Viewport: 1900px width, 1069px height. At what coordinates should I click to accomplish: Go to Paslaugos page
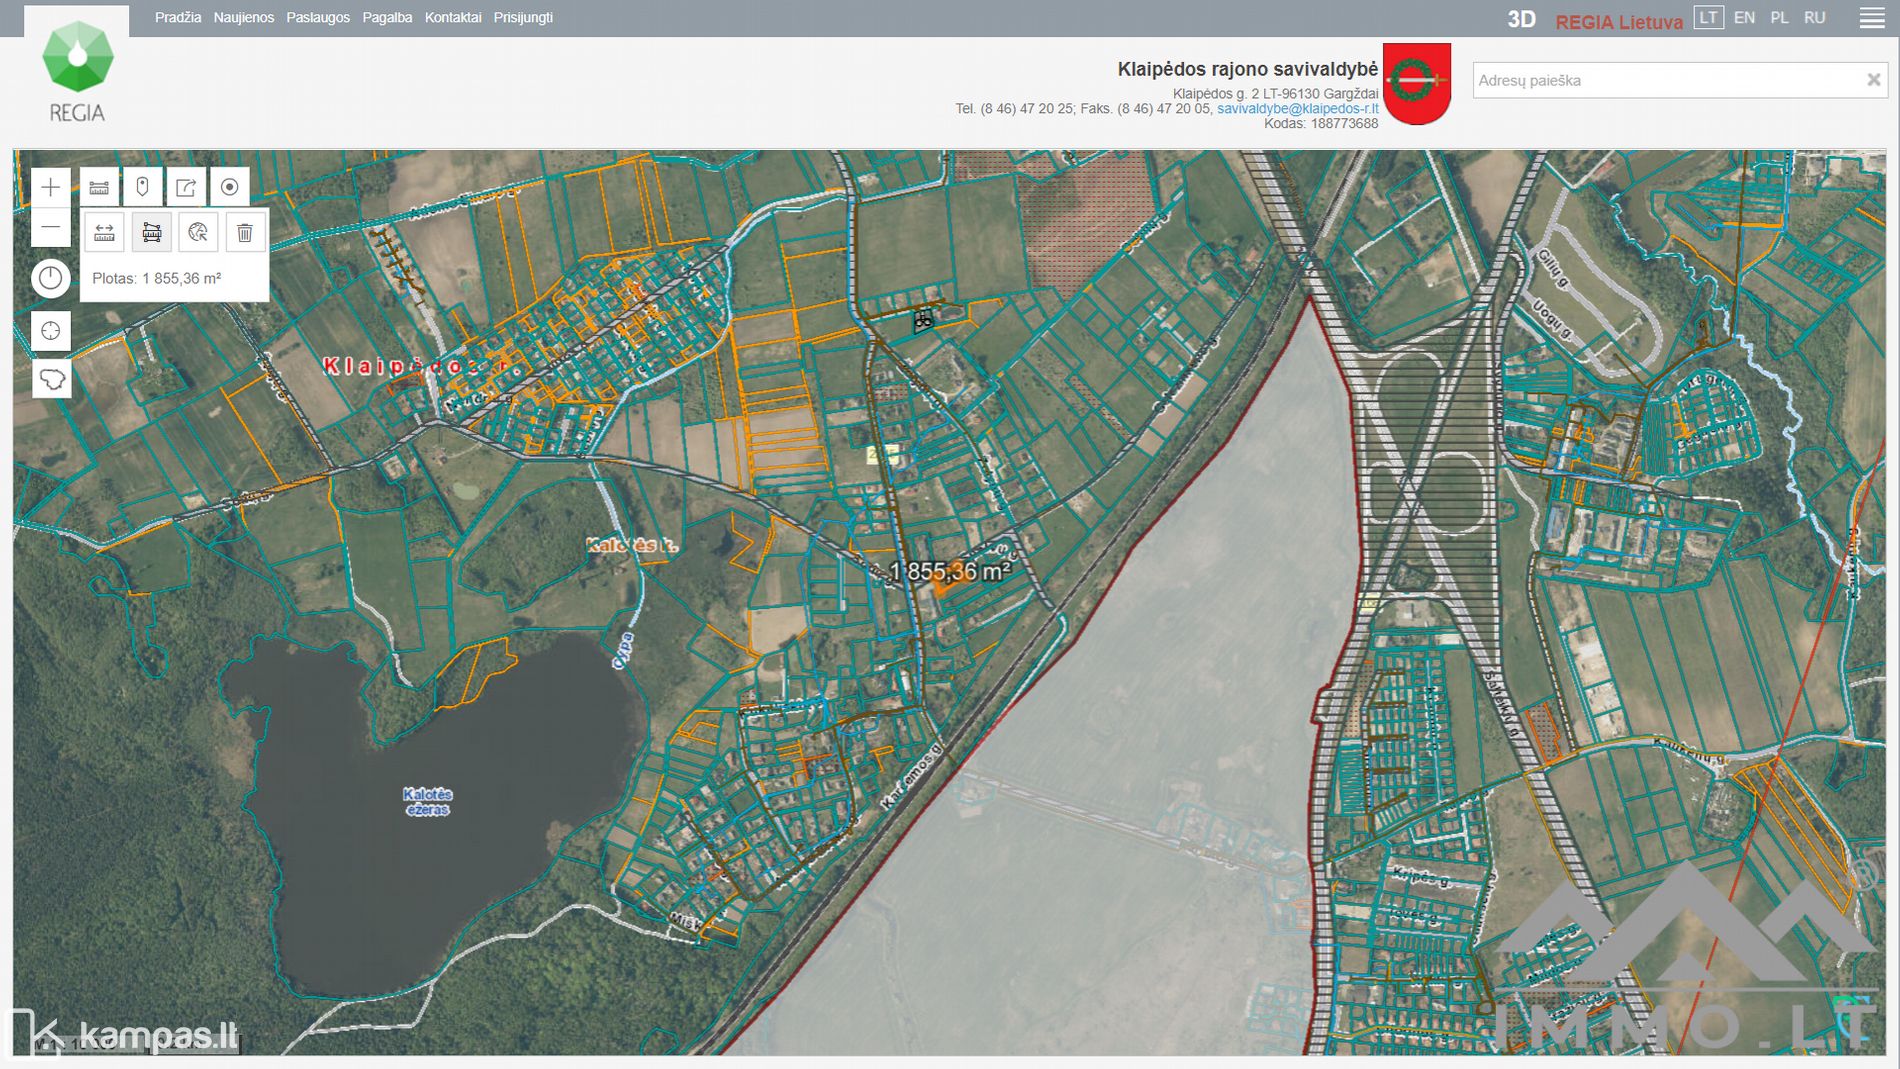(x=318, y=18)
